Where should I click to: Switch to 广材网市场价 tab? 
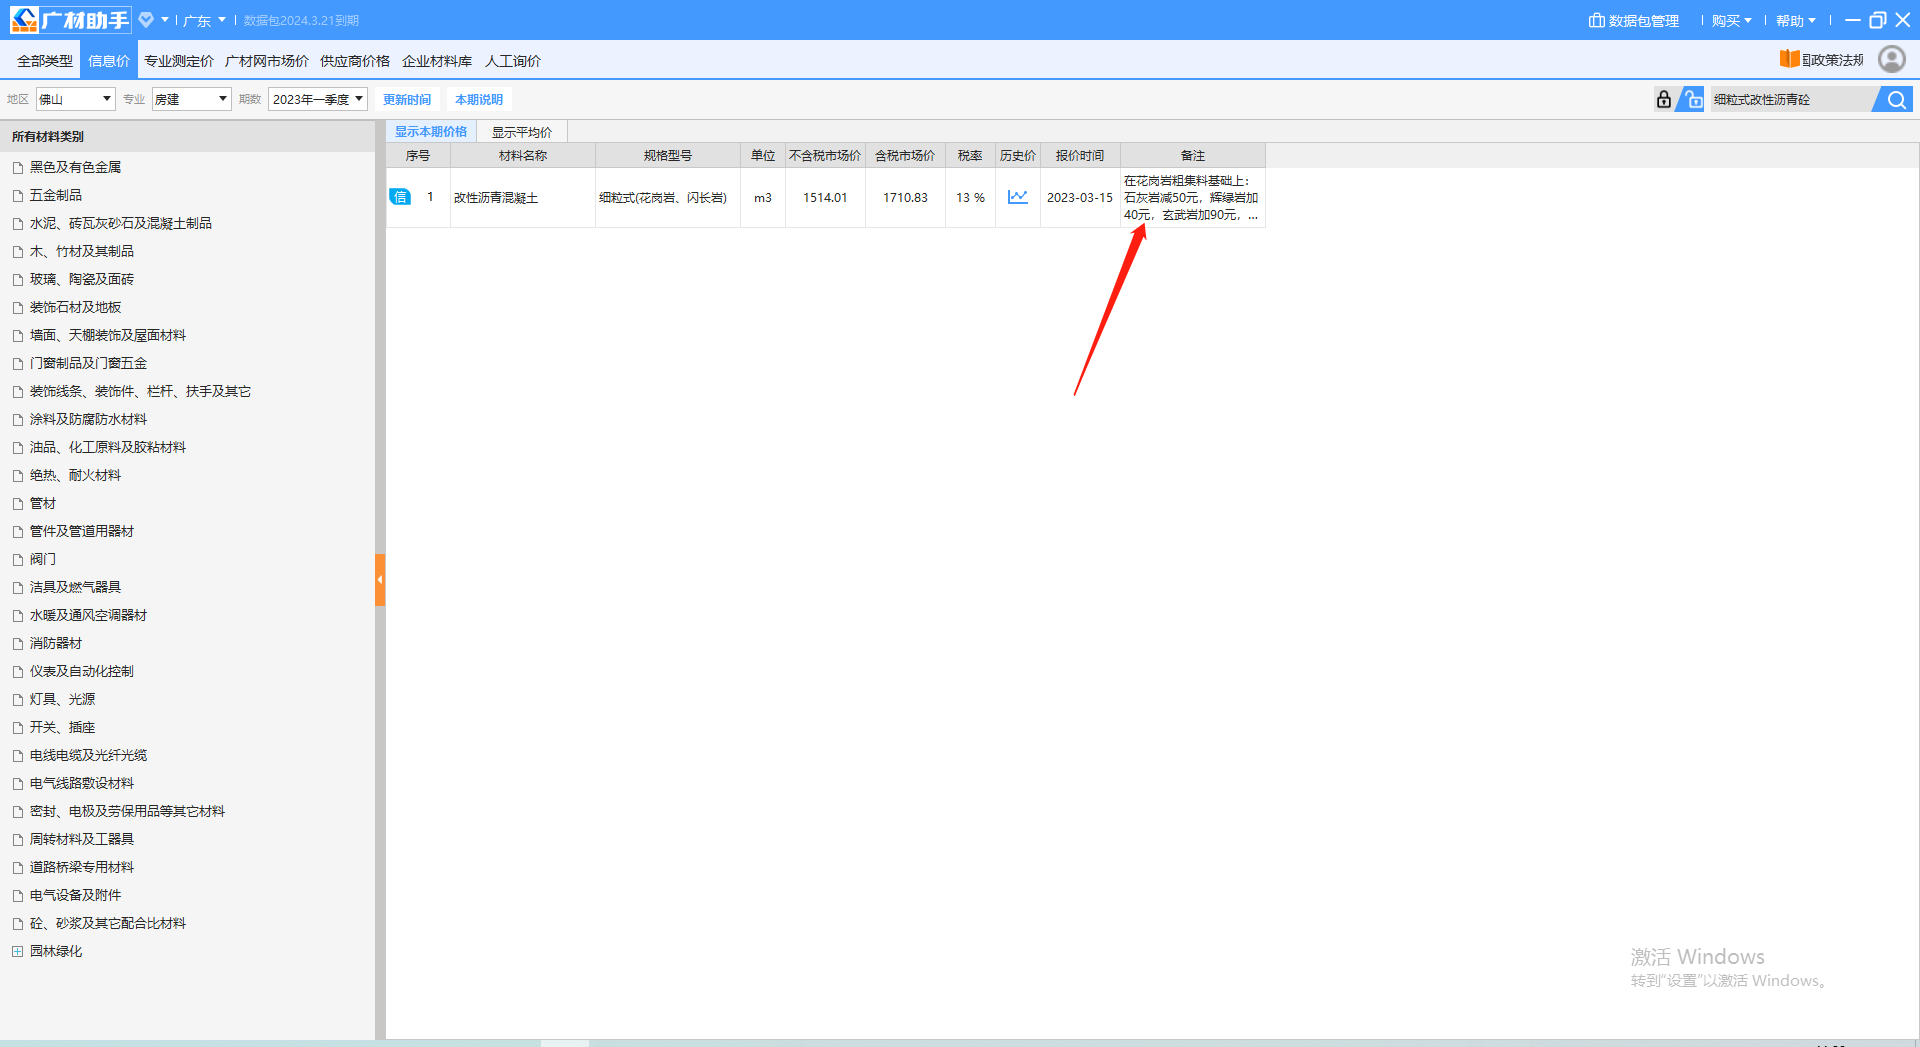(267, 61)
